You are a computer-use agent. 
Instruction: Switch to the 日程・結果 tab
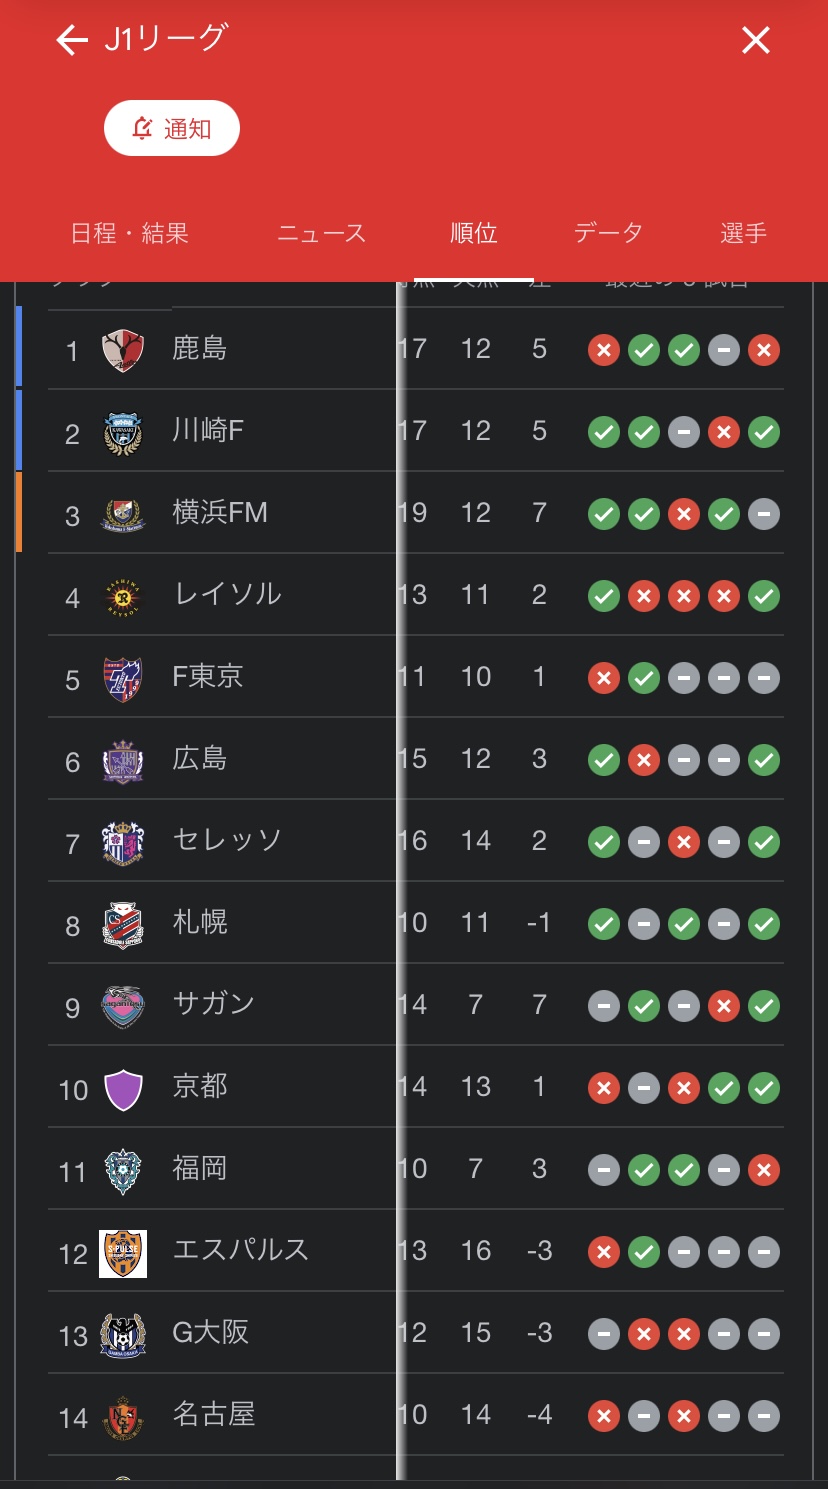130,234
